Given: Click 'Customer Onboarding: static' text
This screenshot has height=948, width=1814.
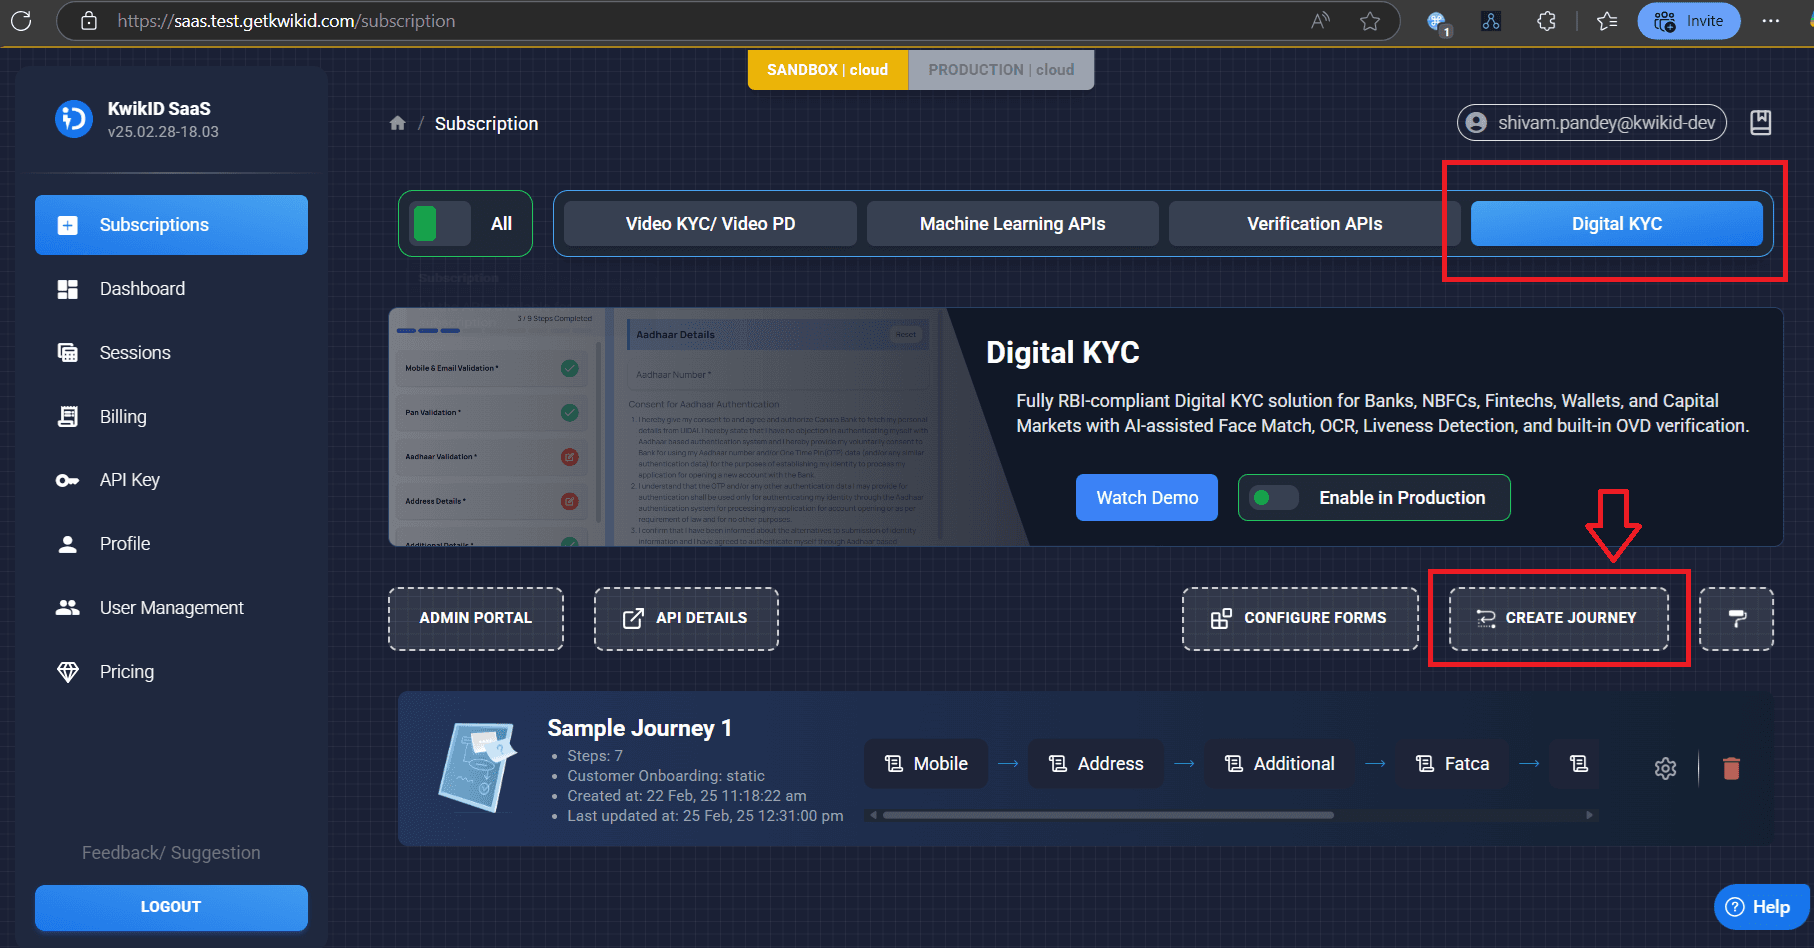Looking at the screenshot, I should click(x=666, y=776).
